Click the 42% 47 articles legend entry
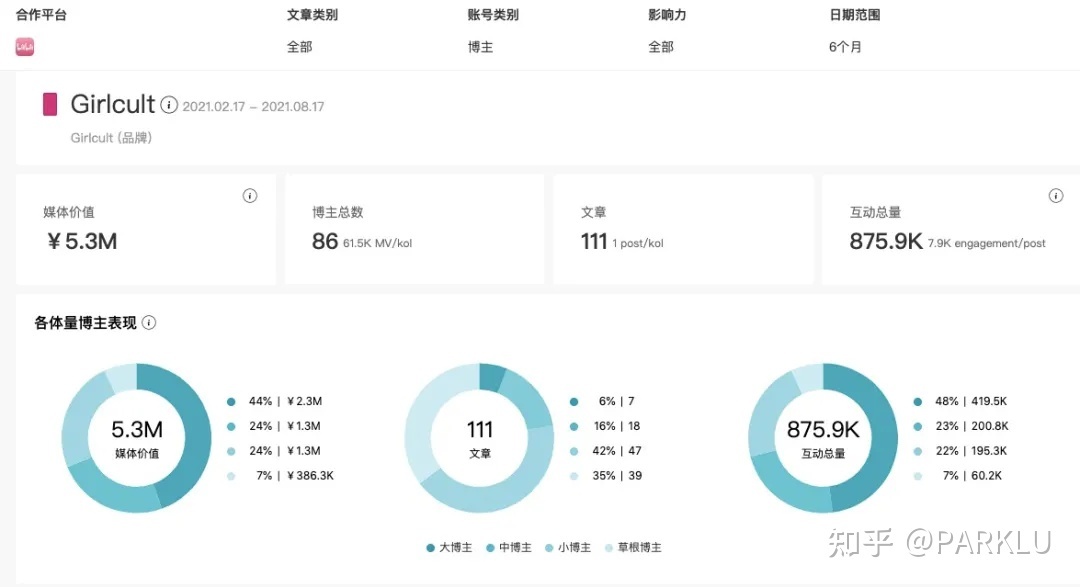The image size is (1080, 587). pos(616,451)
